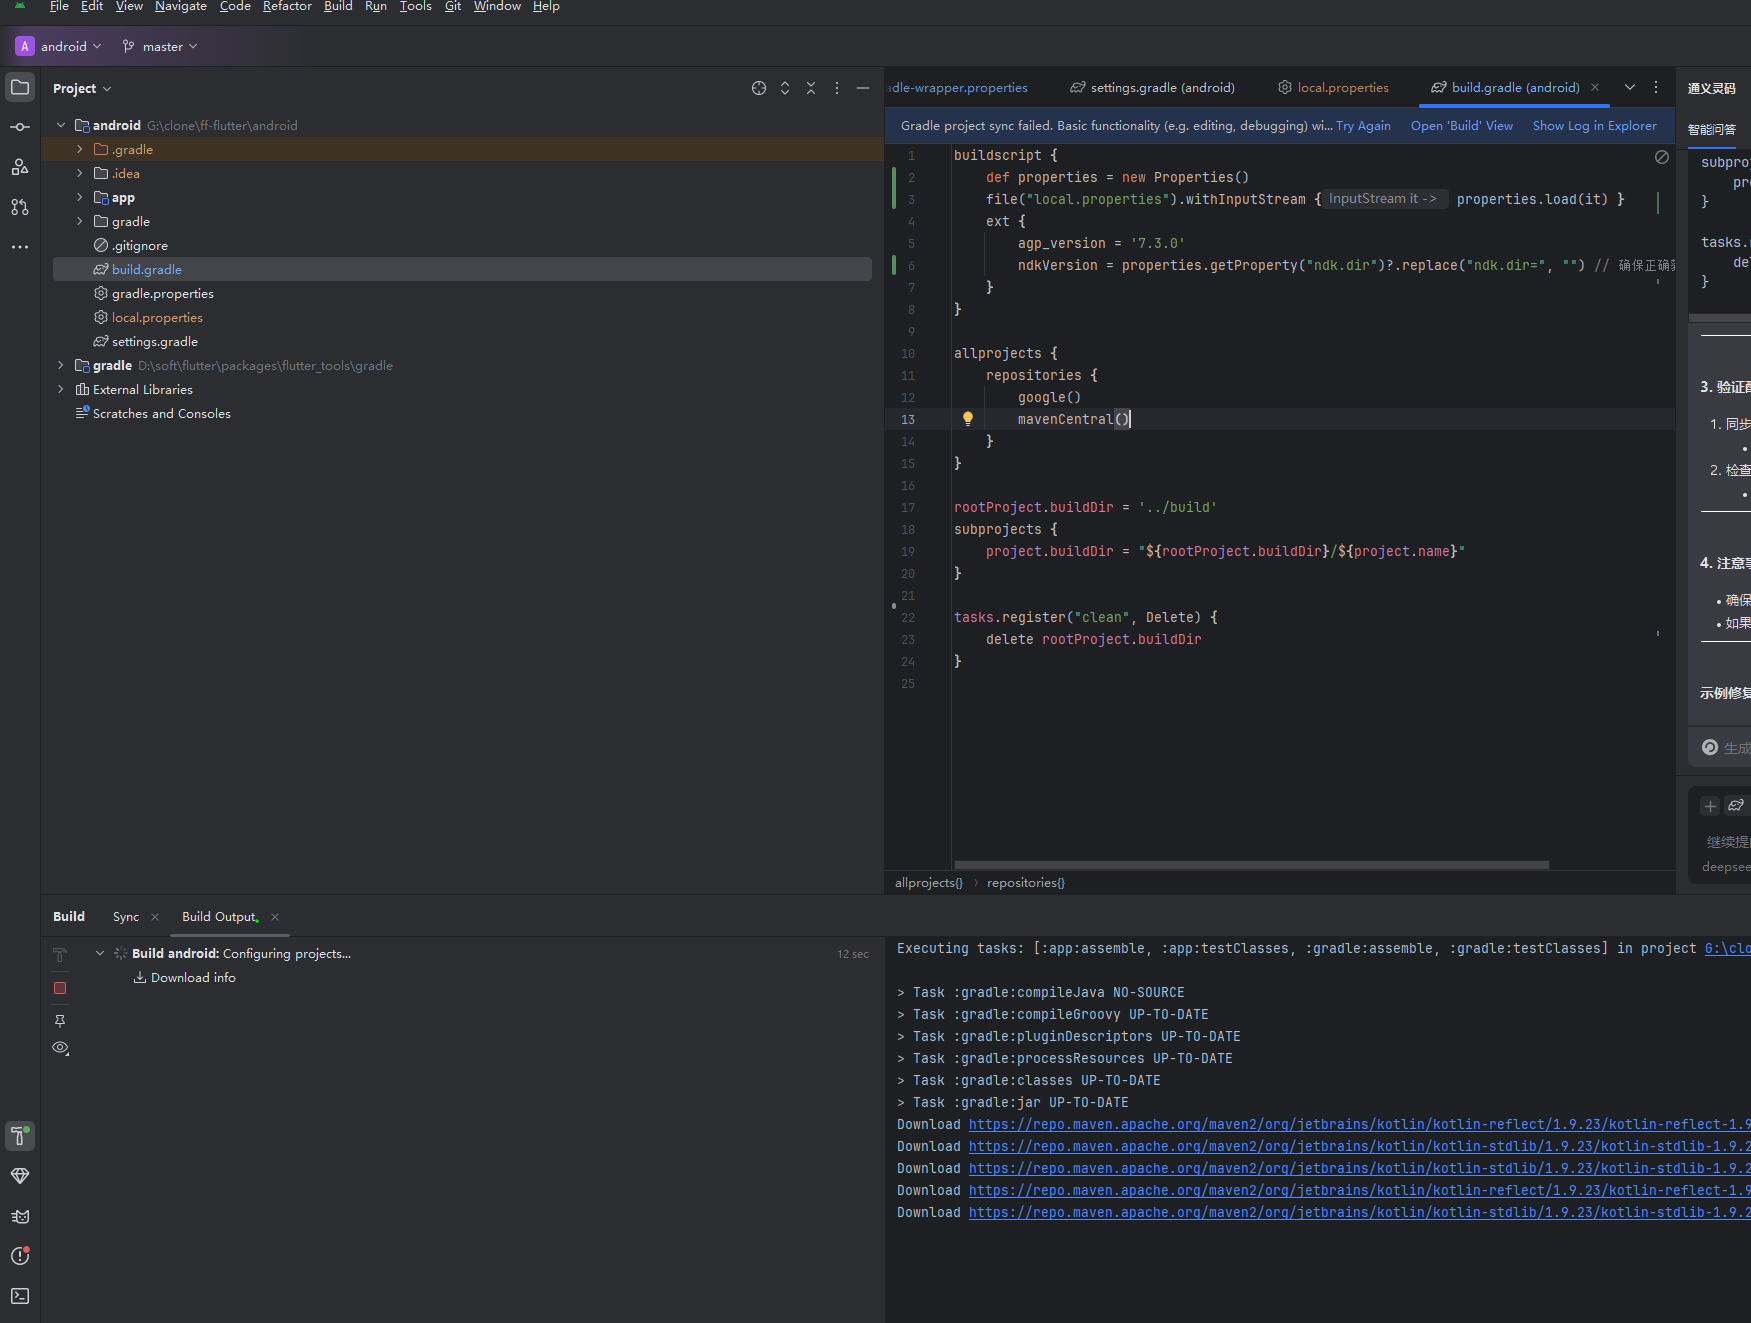The width and height of the screenshot is (1751, 1323).
Task: Click the project path link in build output
Action: (x=1727, y=948)
